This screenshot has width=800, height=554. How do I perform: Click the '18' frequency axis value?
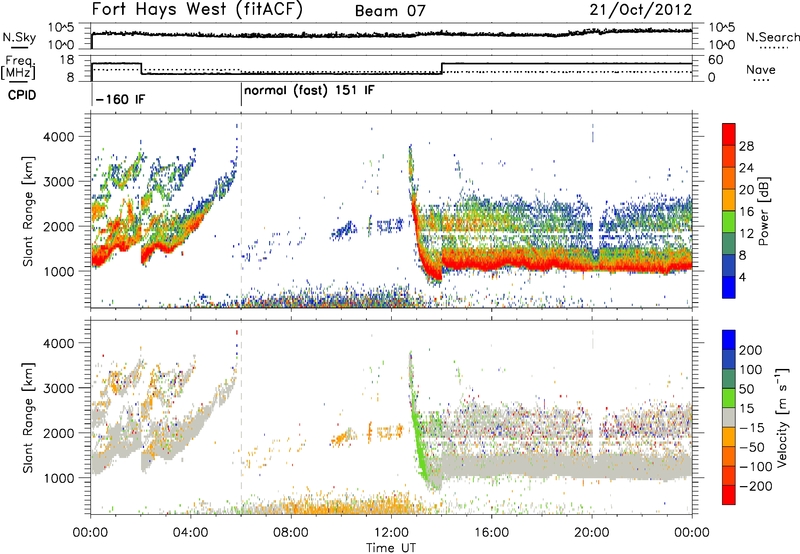pos(67,60)
